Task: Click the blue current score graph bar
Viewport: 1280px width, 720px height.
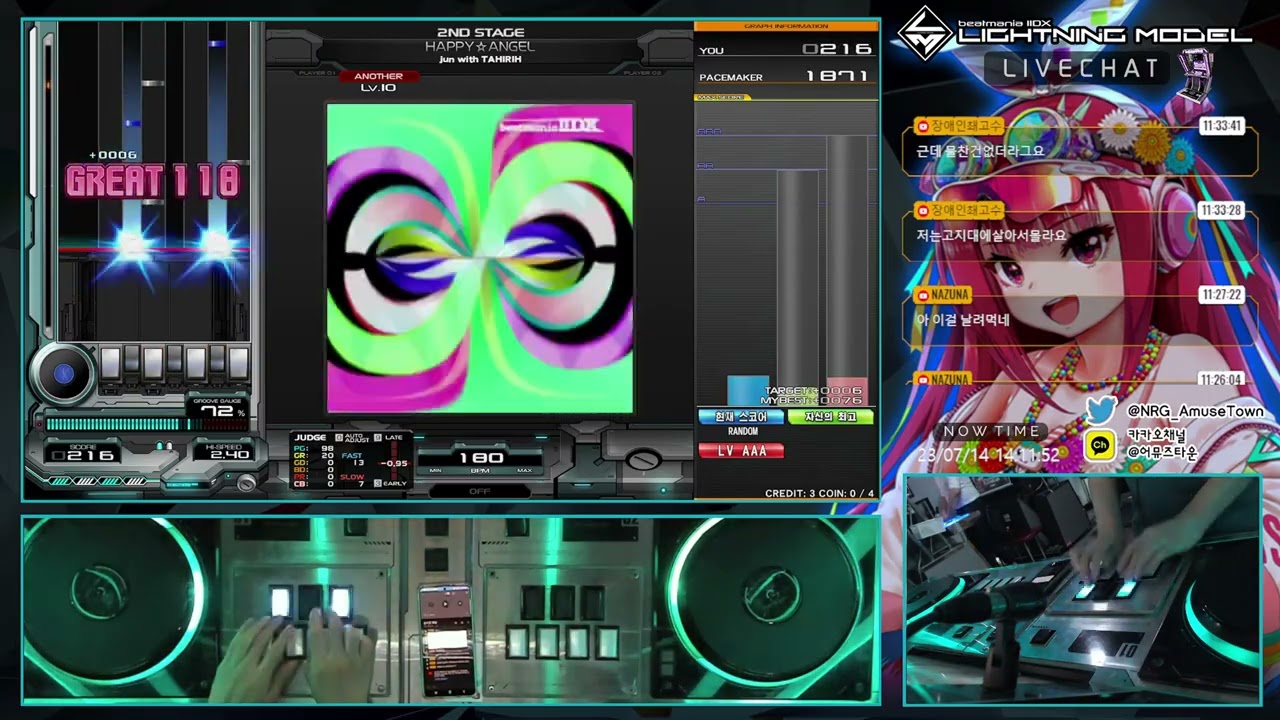Action: [747, 390]
